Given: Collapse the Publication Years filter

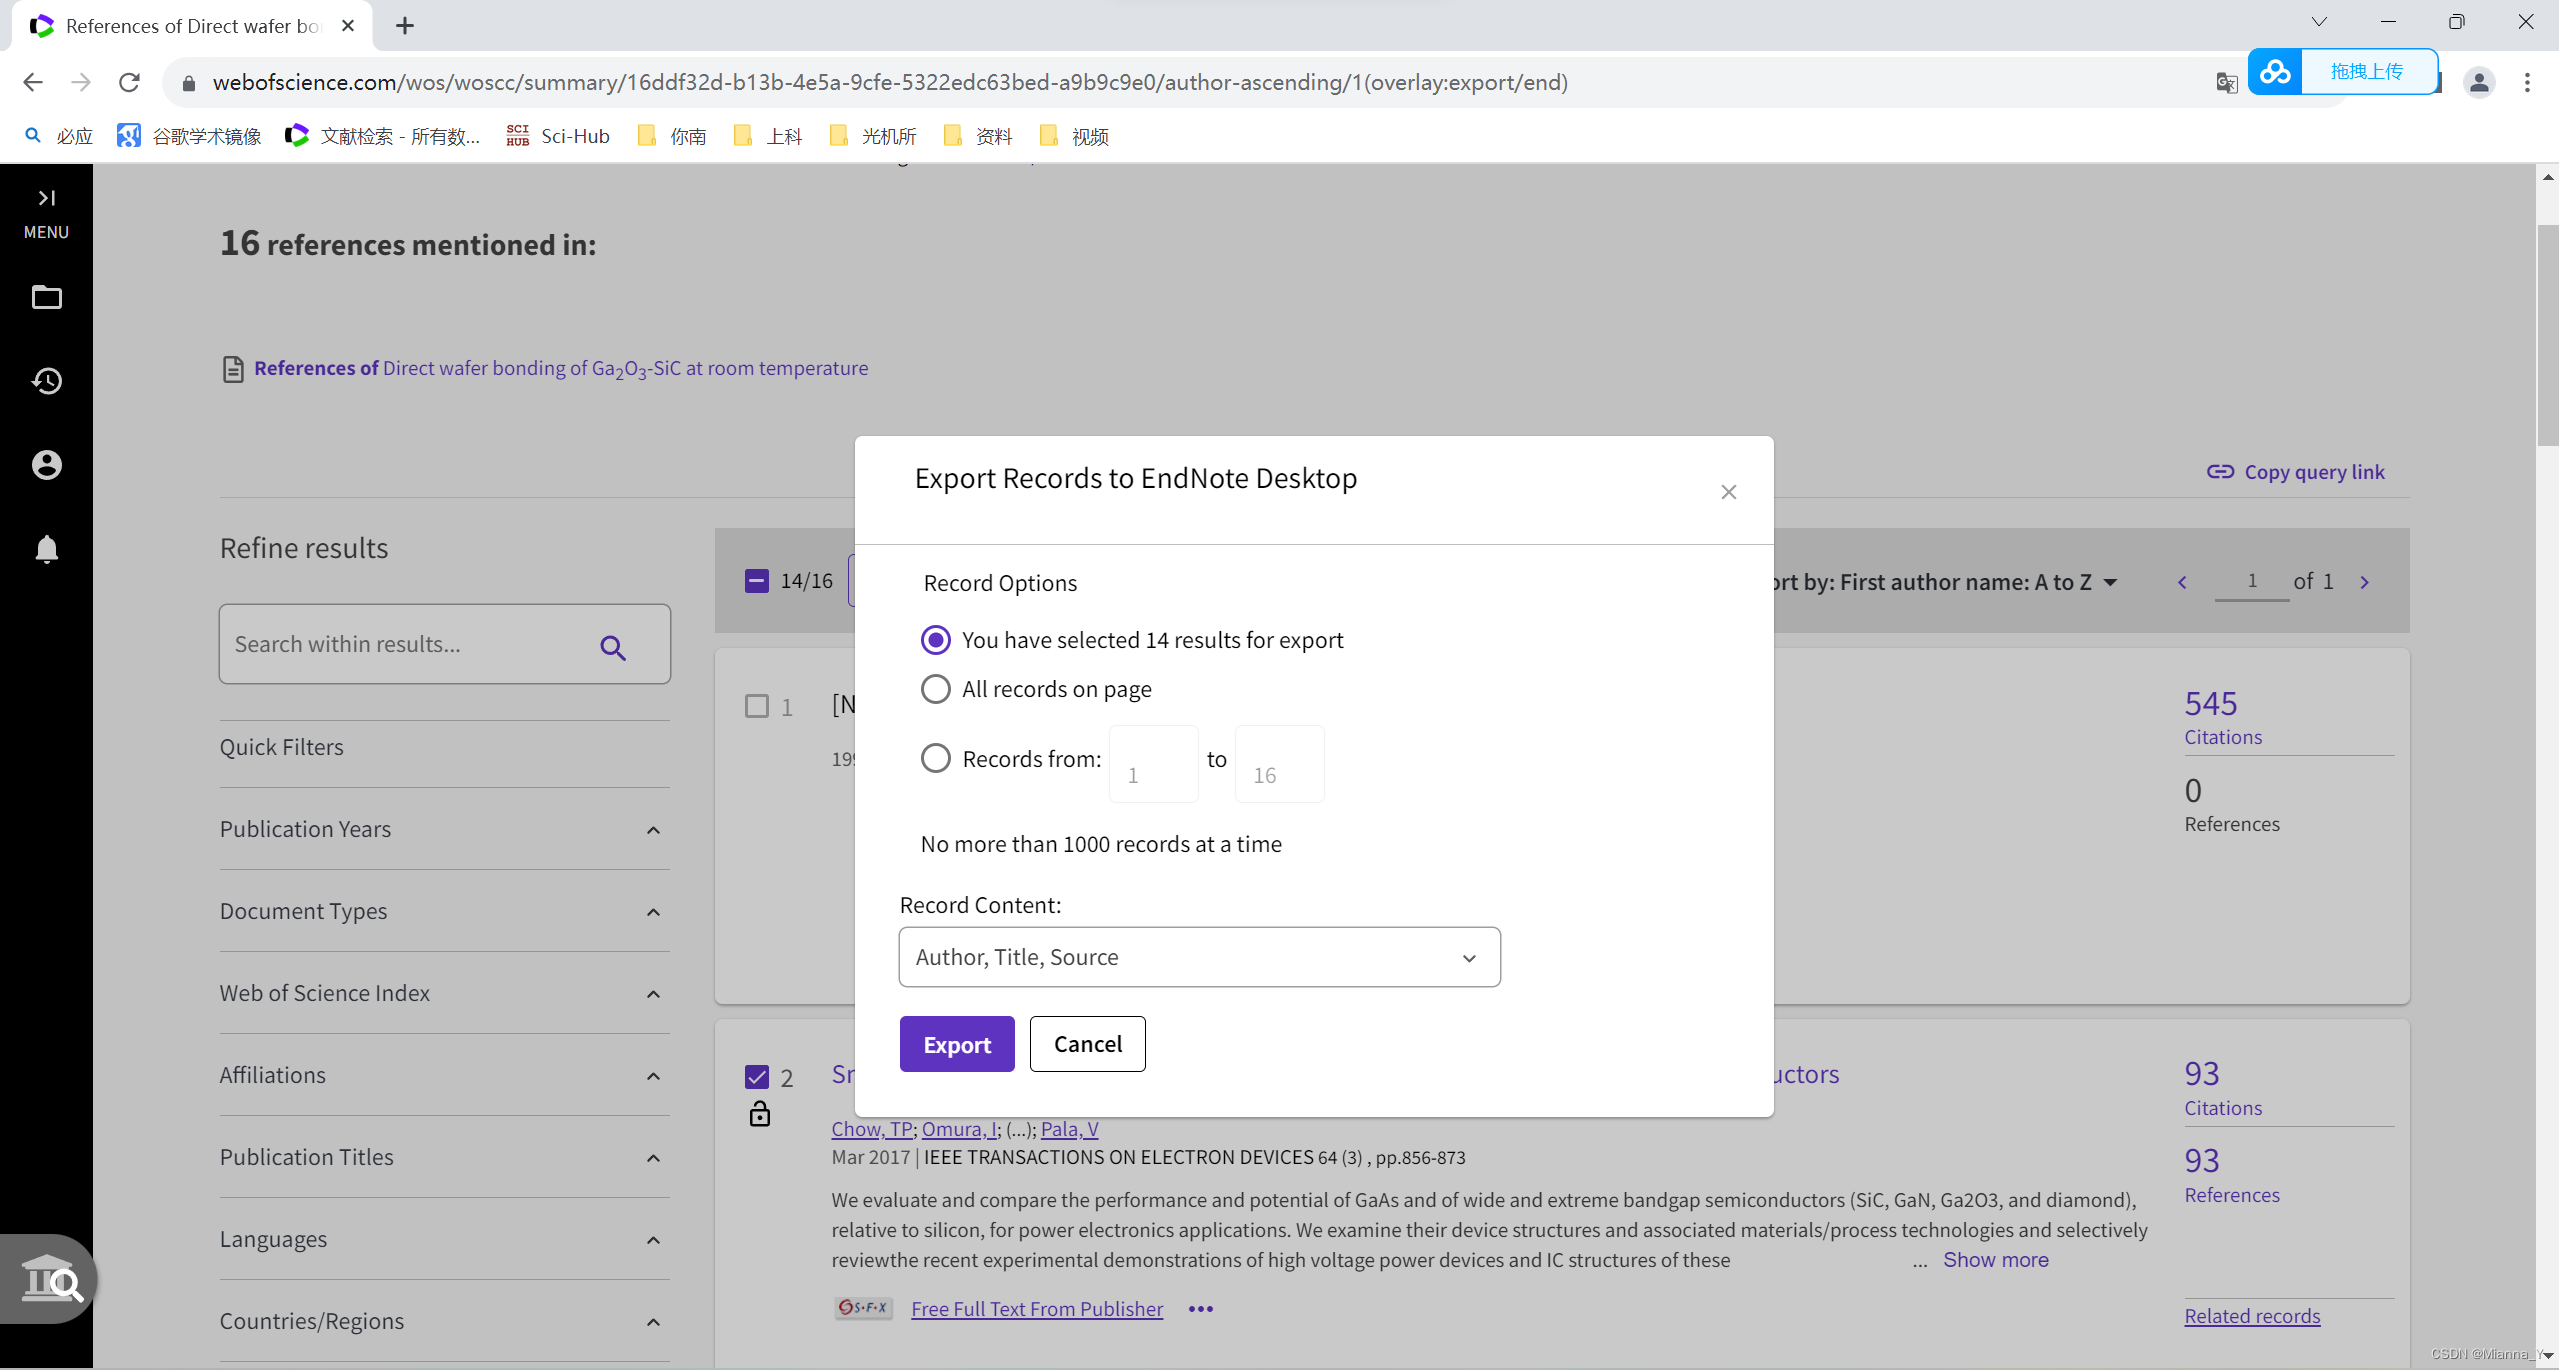Looking at the screenshot, I should tap(653, 830).
